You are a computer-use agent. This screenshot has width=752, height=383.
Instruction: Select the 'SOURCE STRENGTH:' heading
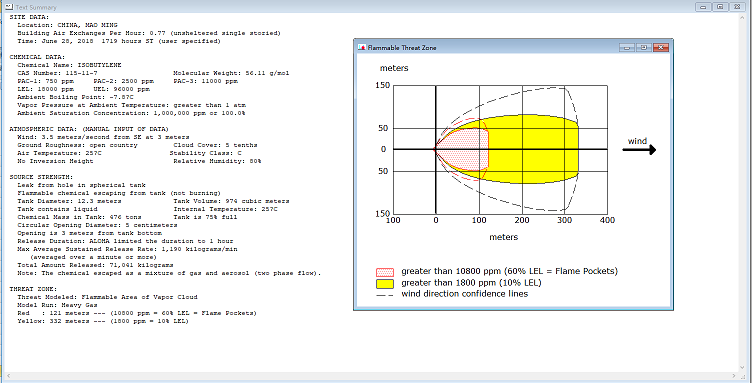coord(41,177)
